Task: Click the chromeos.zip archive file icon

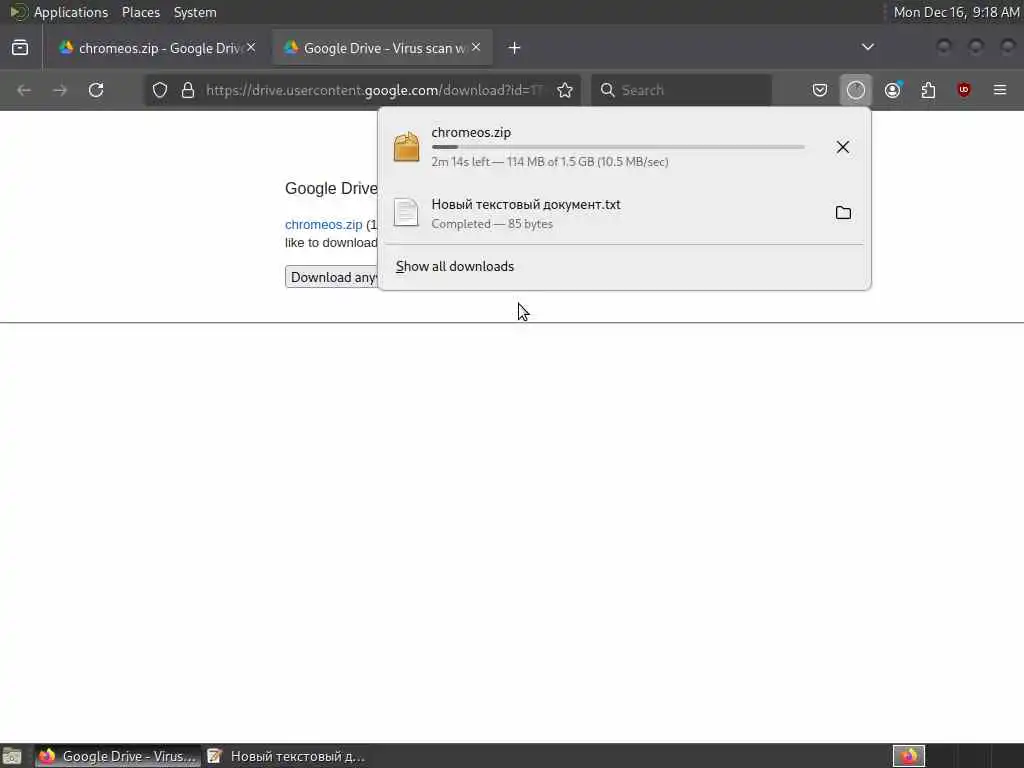Action: coord(406,146)
